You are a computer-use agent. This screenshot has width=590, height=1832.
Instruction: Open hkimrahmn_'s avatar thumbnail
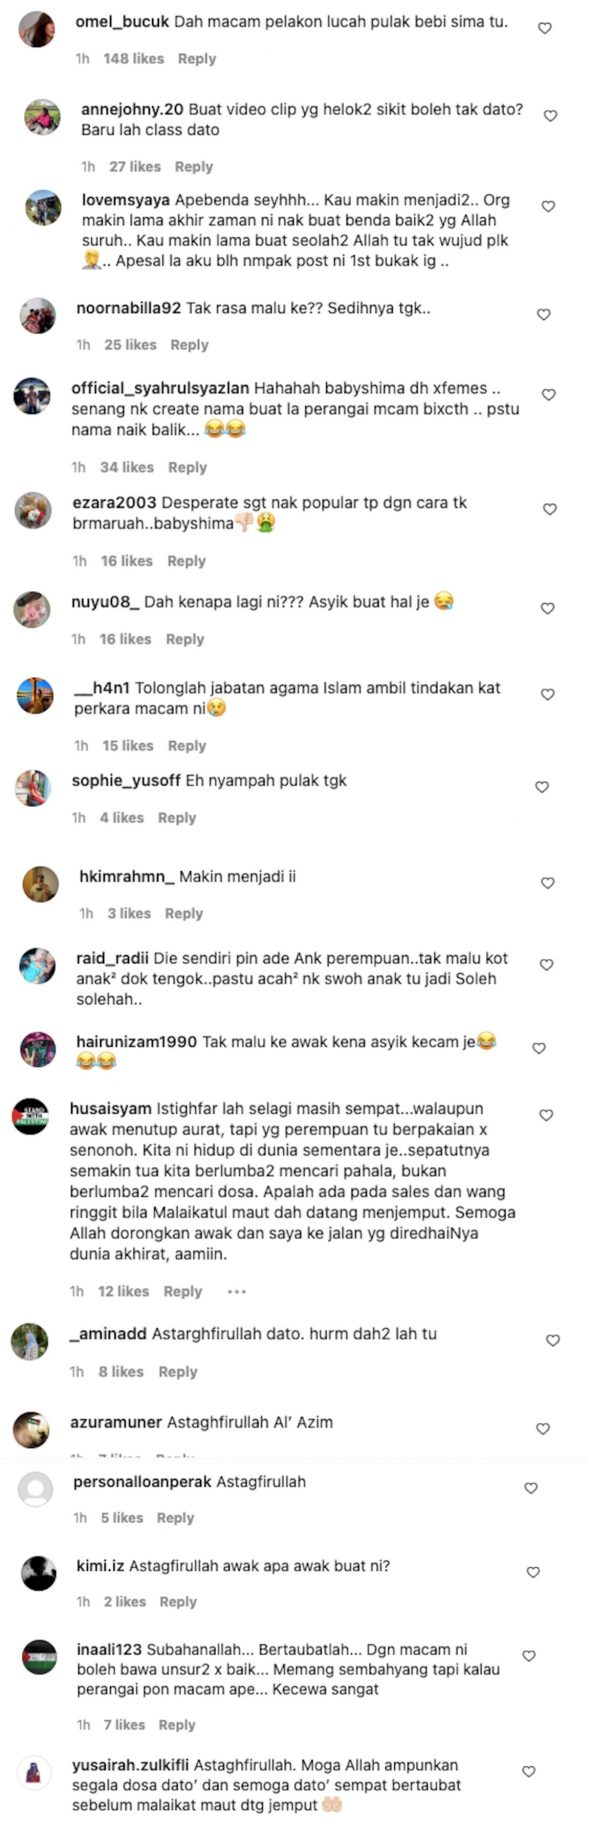tap(41, 884)
